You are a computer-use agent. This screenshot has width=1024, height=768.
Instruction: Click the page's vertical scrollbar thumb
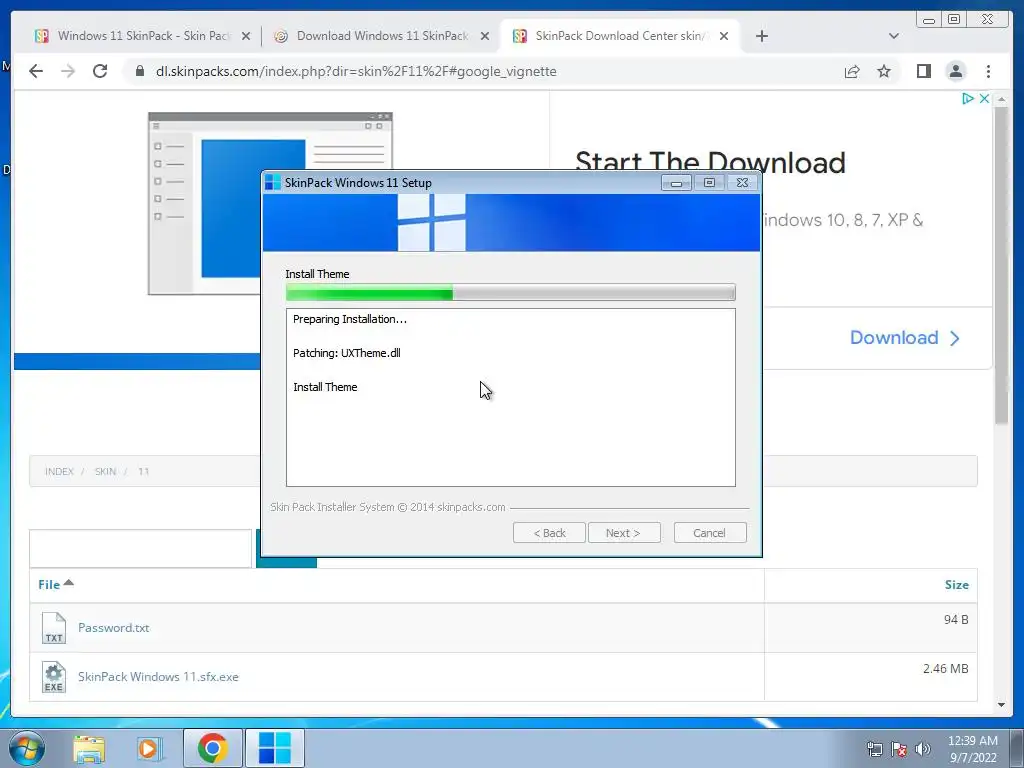pyautogui.click(x=1002, y=266)
